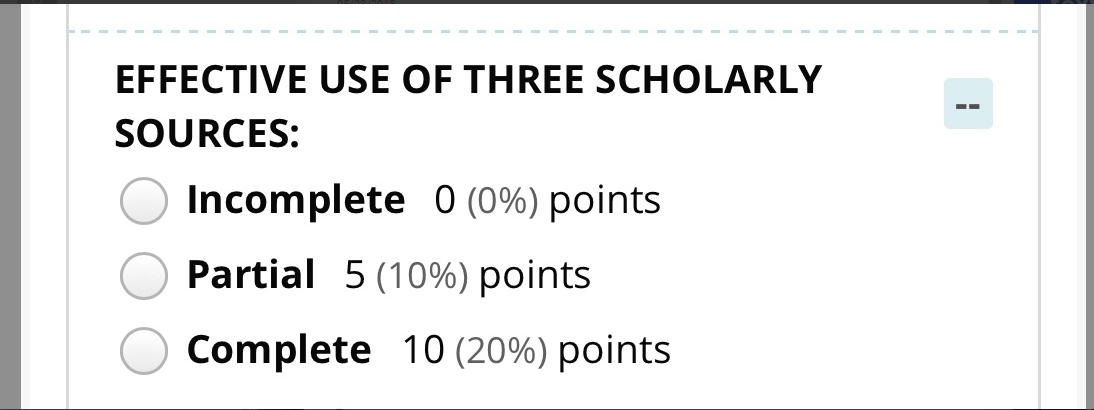Click the Effective Use of Three Scholarly heading
Screen dimensions: 1094x410
(468, 79)
